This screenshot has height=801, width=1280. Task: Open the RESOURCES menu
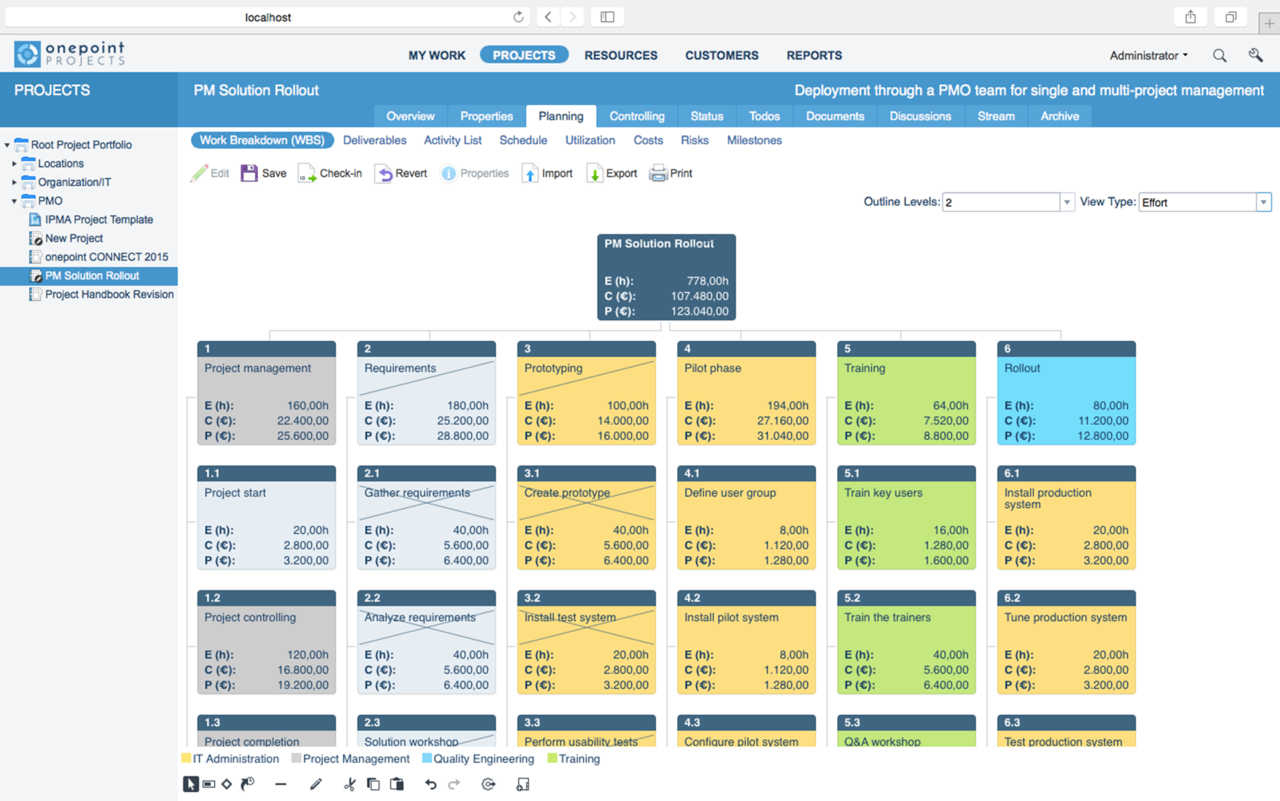tap(621, 56)
